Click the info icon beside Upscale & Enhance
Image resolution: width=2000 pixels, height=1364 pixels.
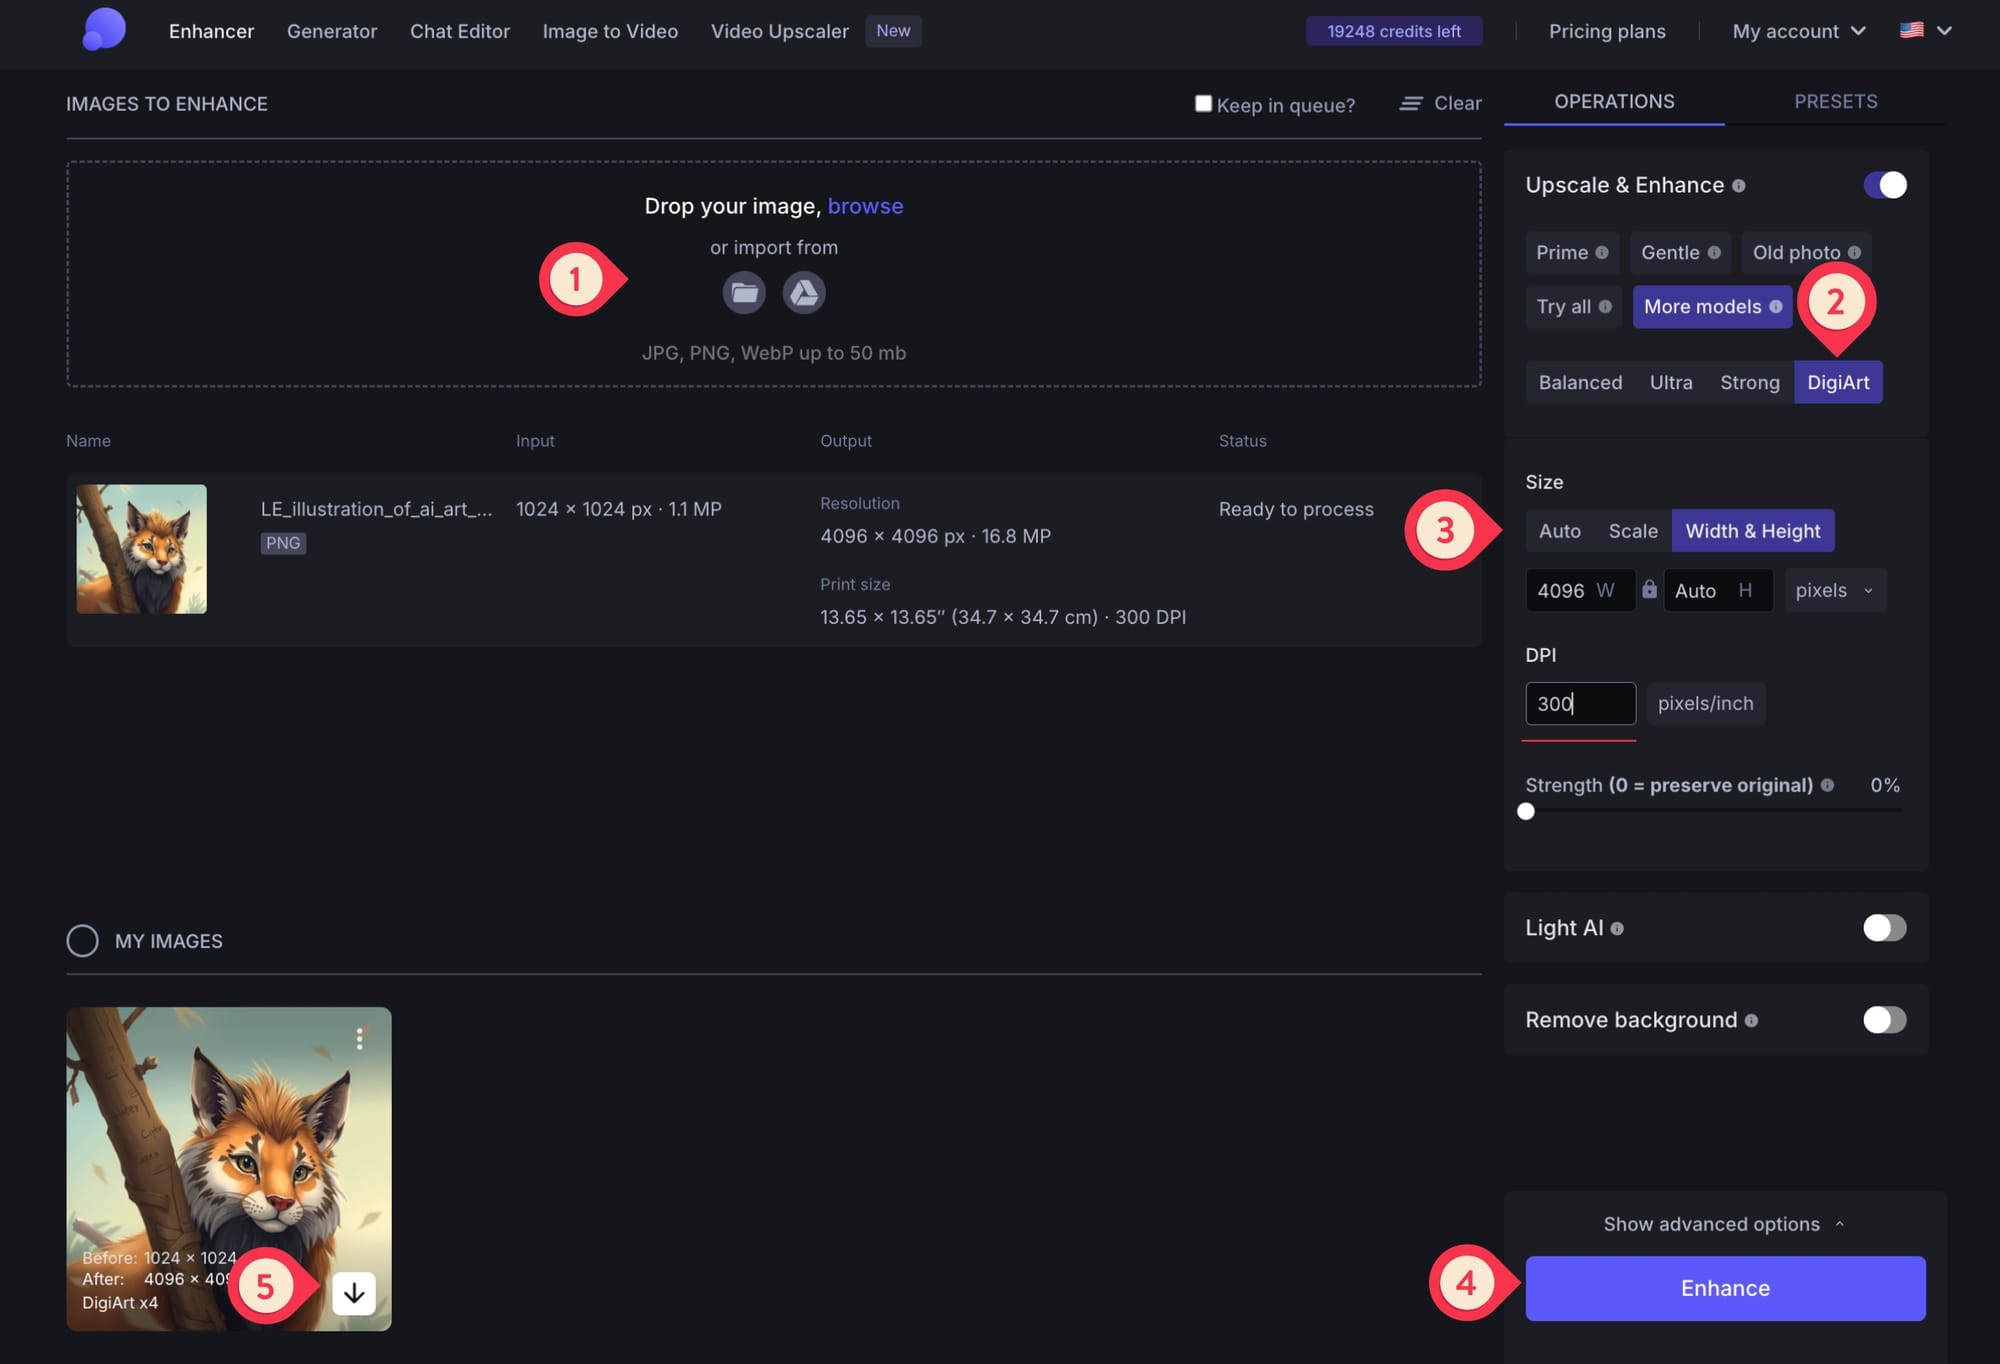point(1739,185)
